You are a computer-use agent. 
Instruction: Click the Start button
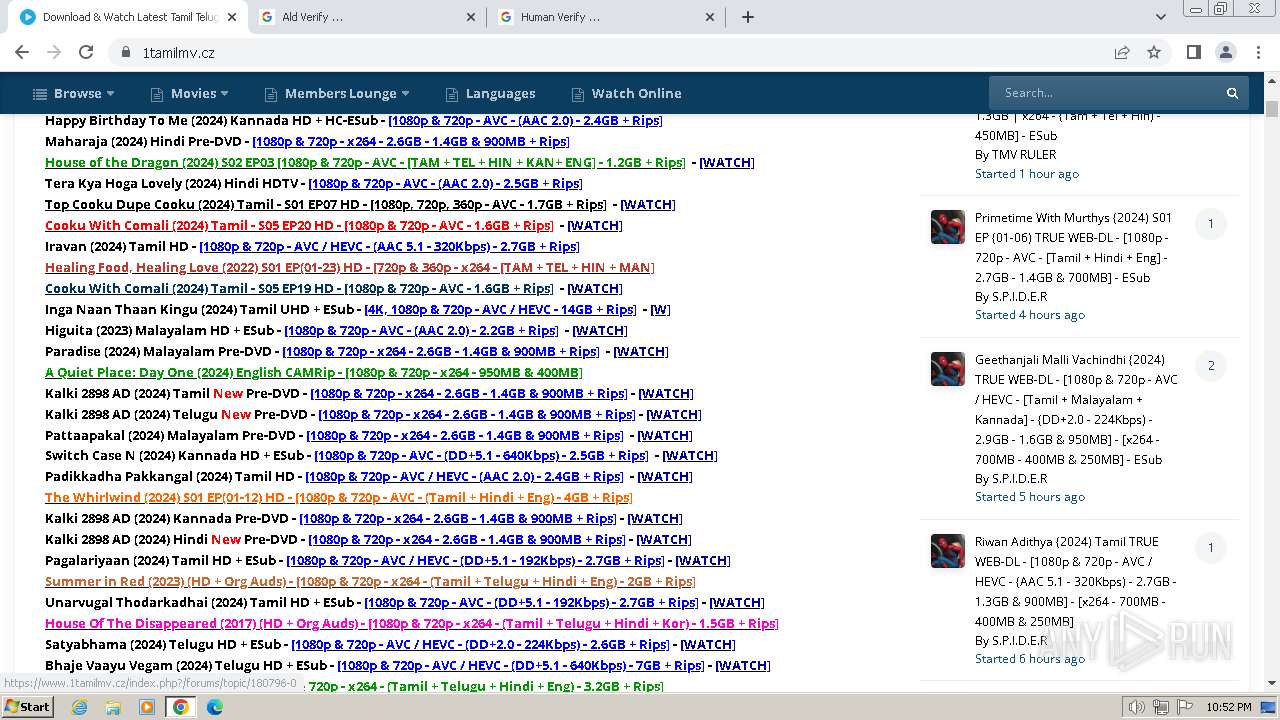click(x=27, y=707)
